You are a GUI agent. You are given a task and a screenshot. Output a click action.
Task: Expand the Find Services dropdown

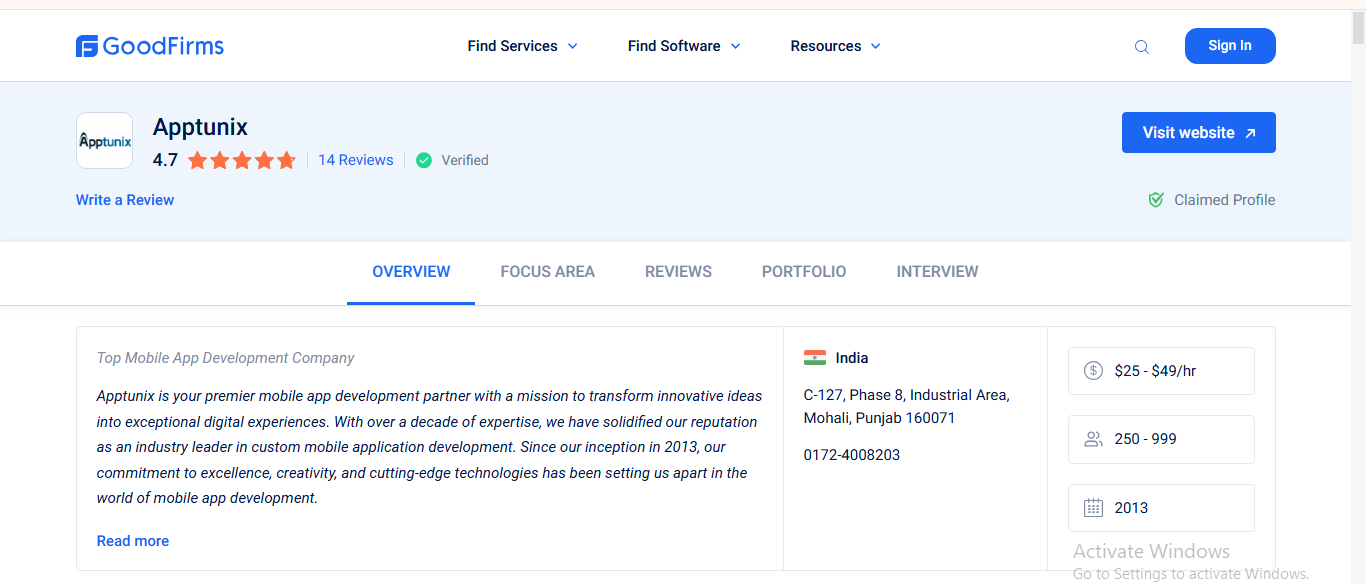[523, 46]
